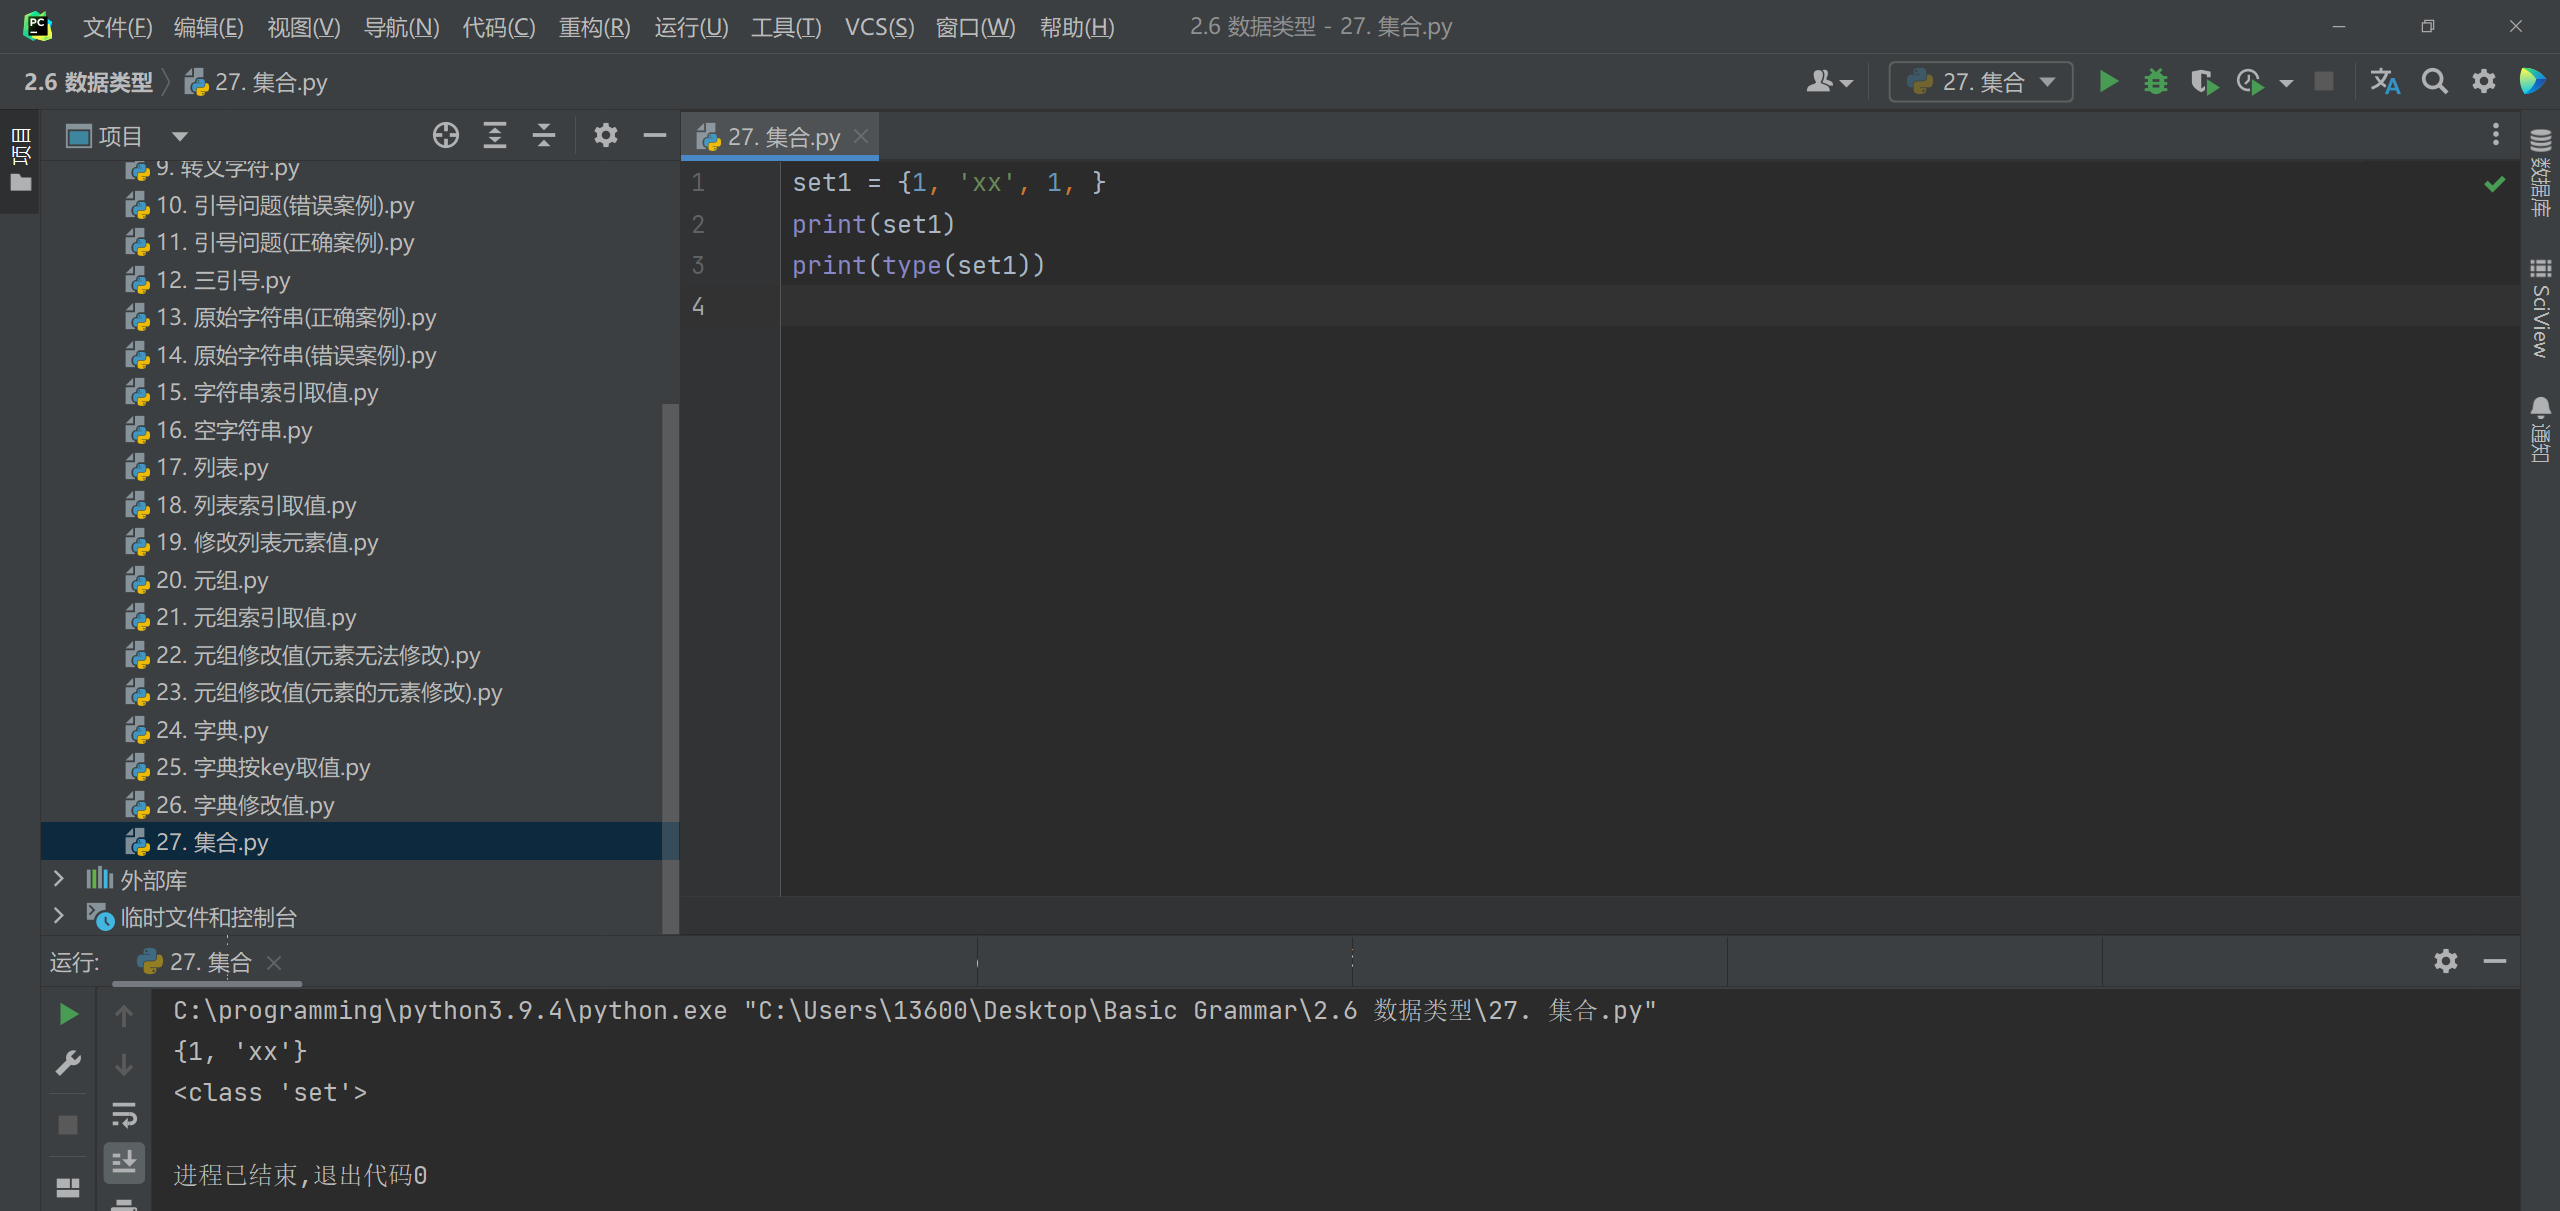Click the profiler run icon
The height and width of the screenshot is (1211, 2560).
tap(2250, 81)
